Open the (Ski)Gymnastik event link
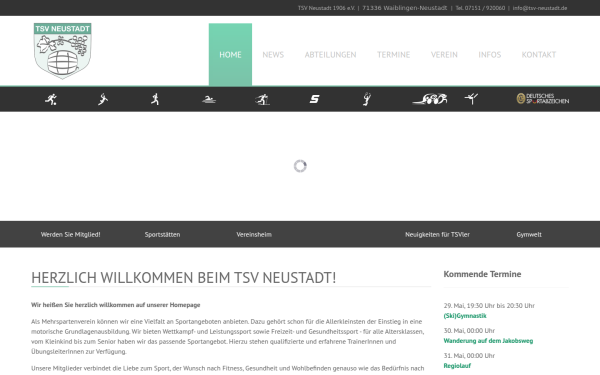600x375 pixels. pos(465,316)
